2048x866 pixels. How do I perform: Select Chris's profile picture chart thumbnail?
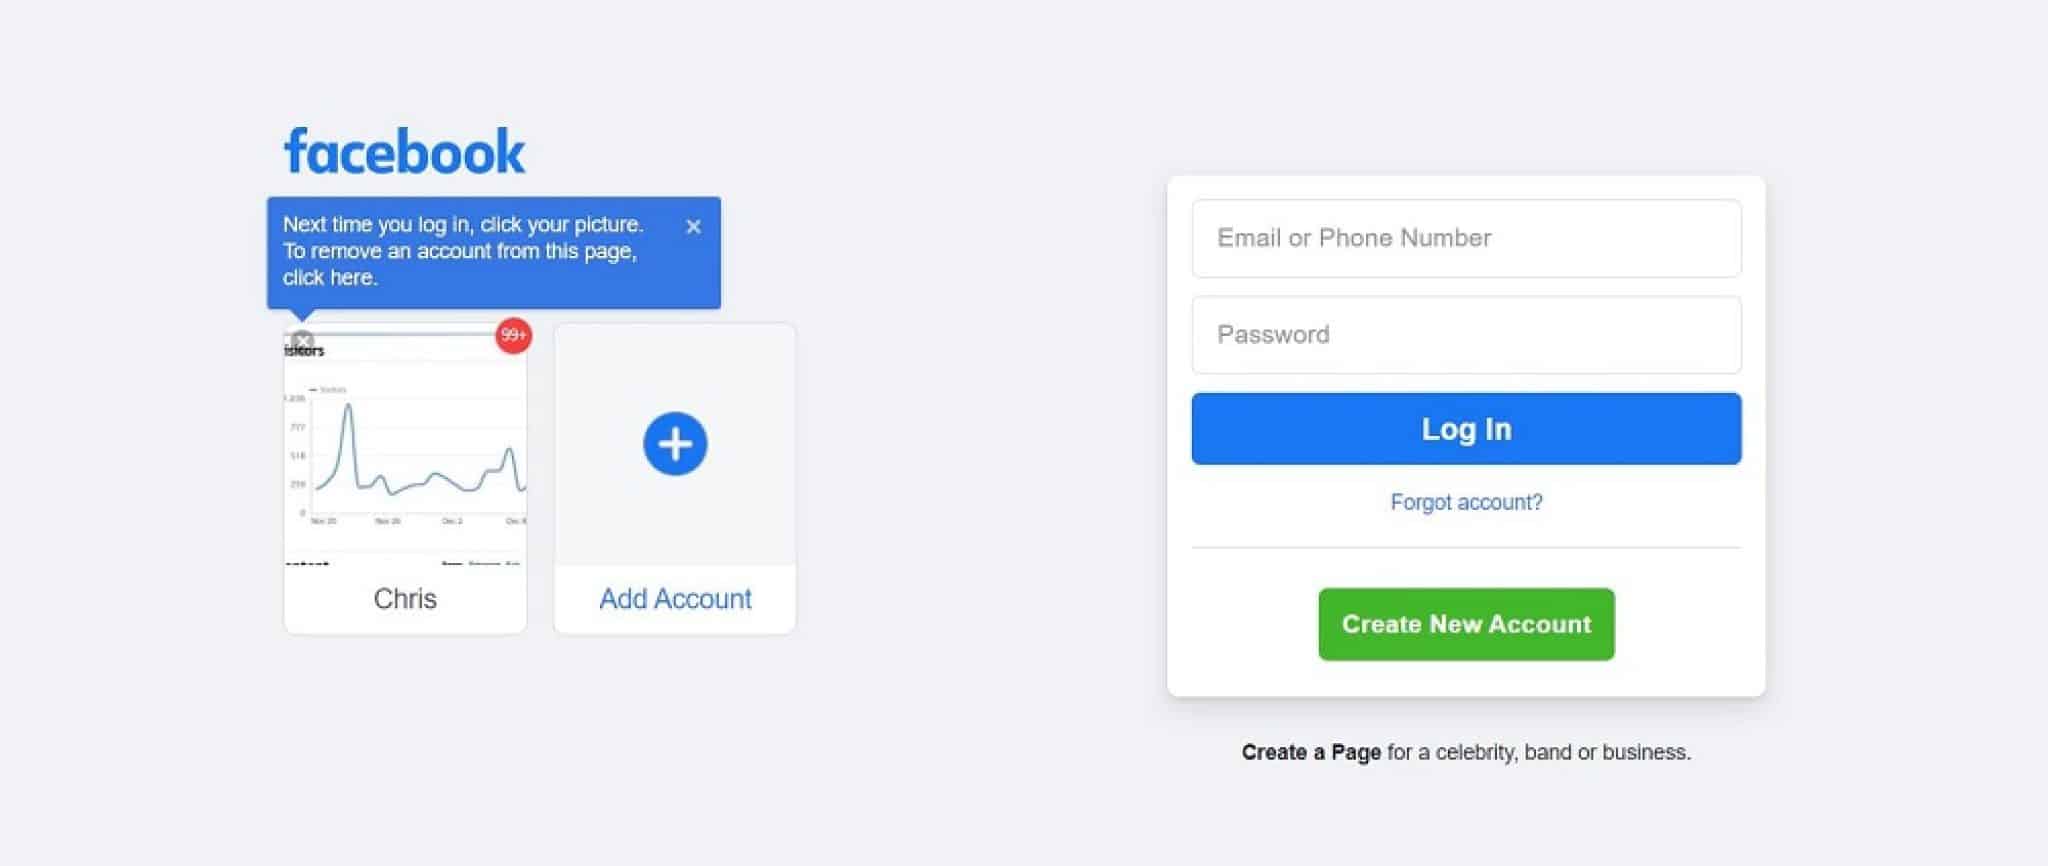pyautogui.click(x=405, y=447)
